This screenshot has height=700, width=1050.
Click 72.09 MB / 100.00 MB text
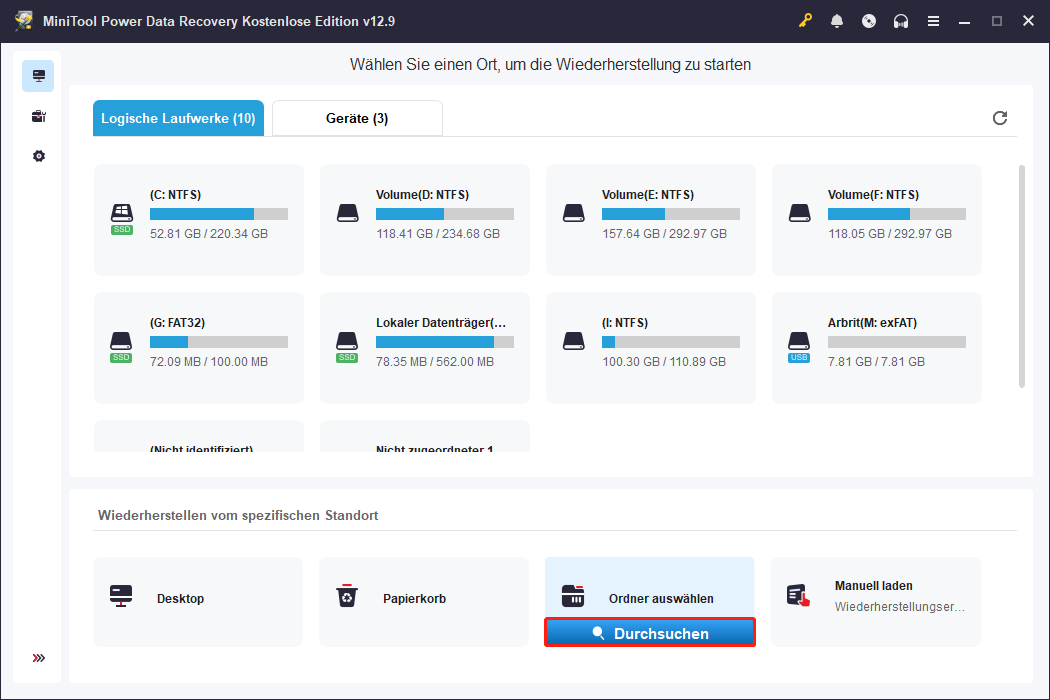coord(209,362)
